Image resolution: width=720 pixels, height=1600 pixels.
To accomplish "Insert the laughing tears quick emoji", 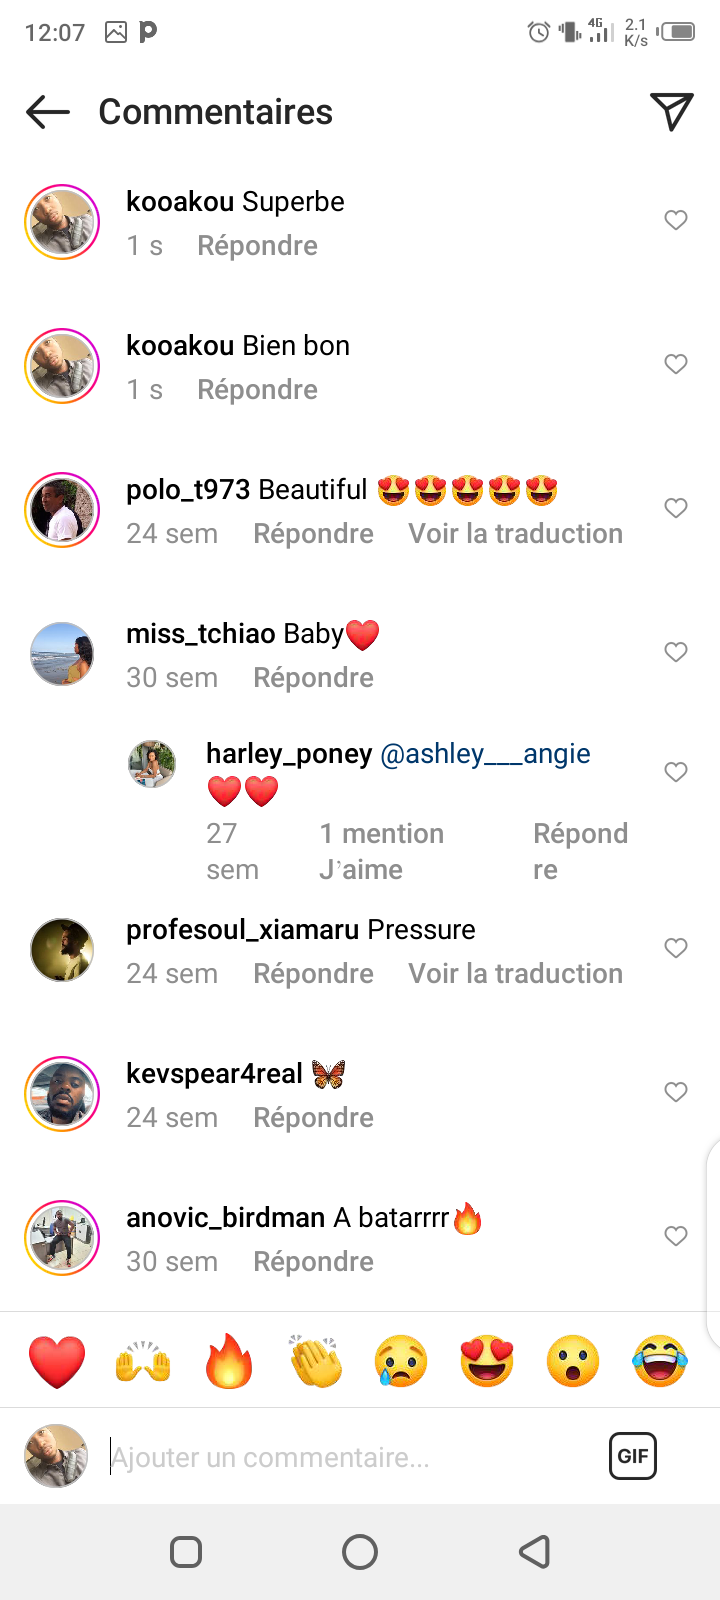I will pos(660,1361).
